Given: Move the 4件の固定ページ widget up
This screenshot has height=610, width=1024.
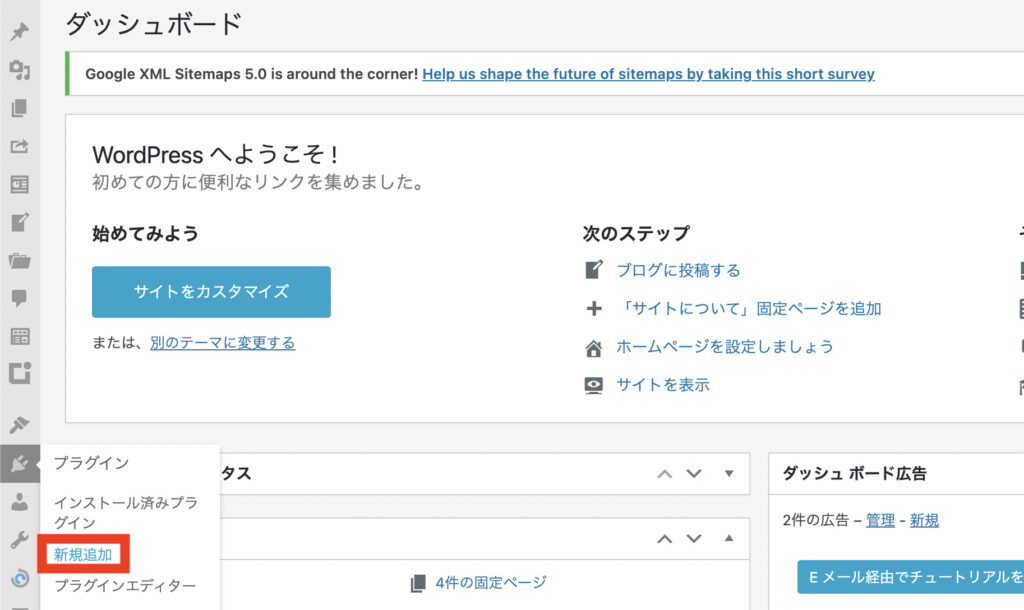Looking at the screenshot, I should point(664,539).
